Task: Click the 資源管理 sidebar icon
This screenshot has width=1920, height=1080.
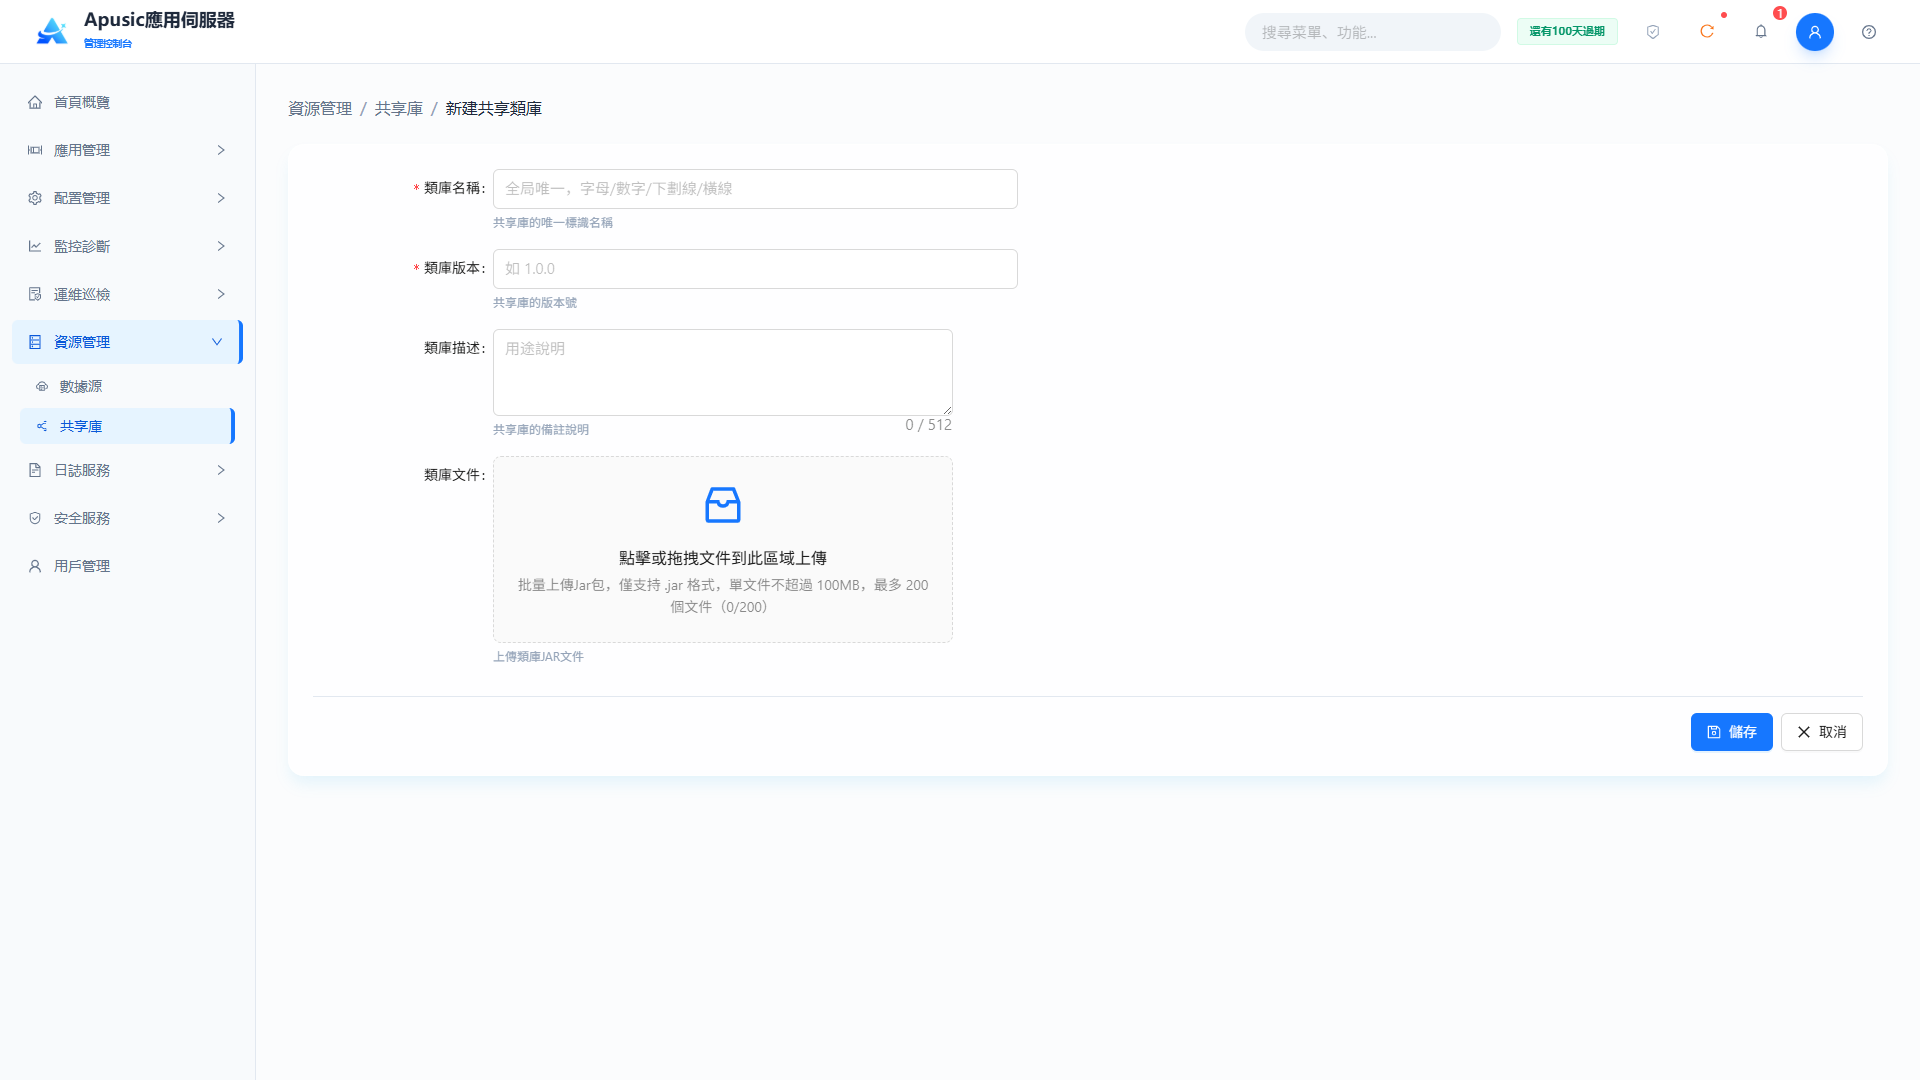Action: click(35, 342)
